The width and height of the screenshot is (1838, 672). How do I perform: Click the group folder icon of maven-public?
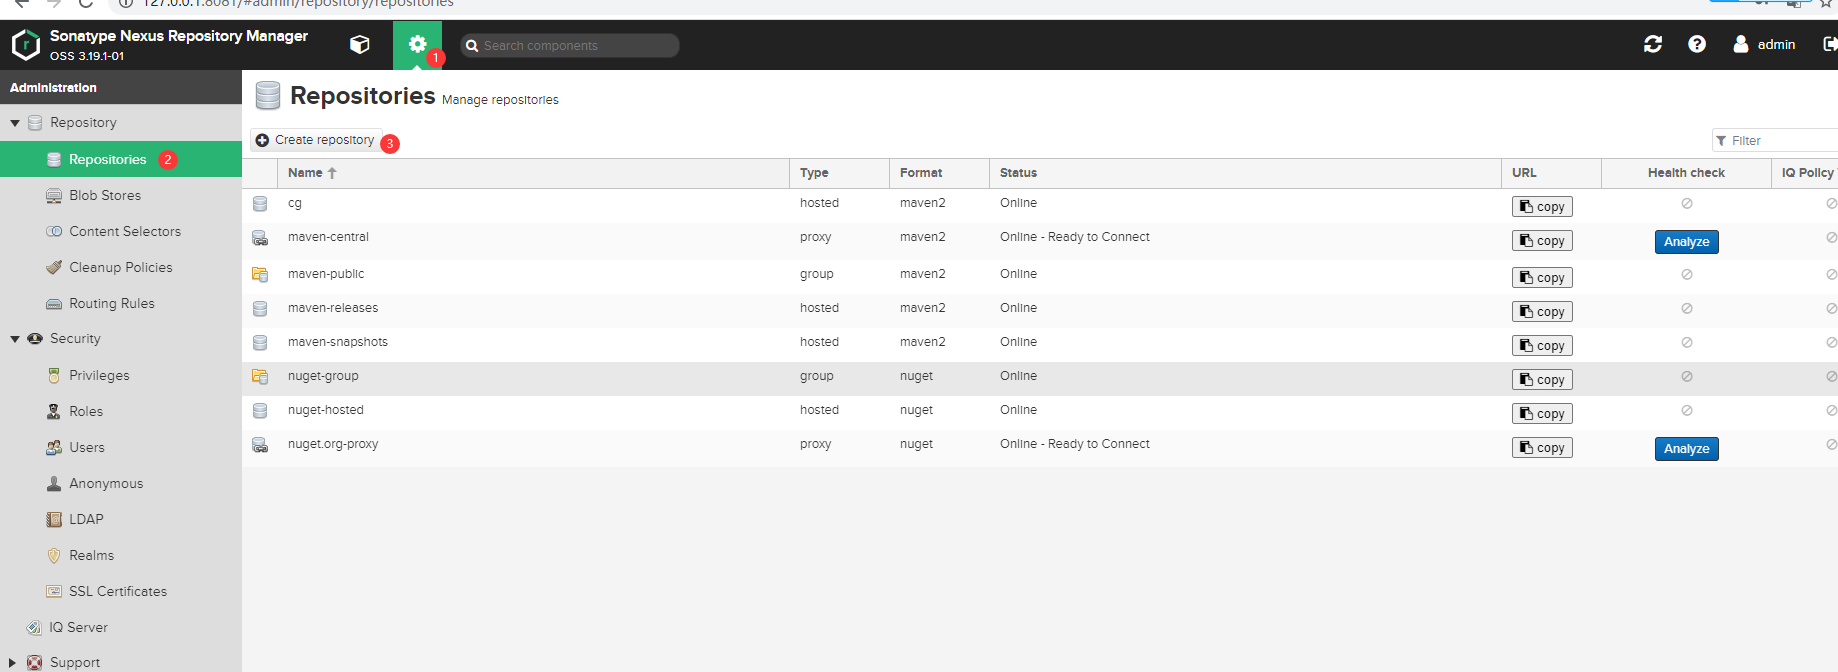click(x=260, y=274)
